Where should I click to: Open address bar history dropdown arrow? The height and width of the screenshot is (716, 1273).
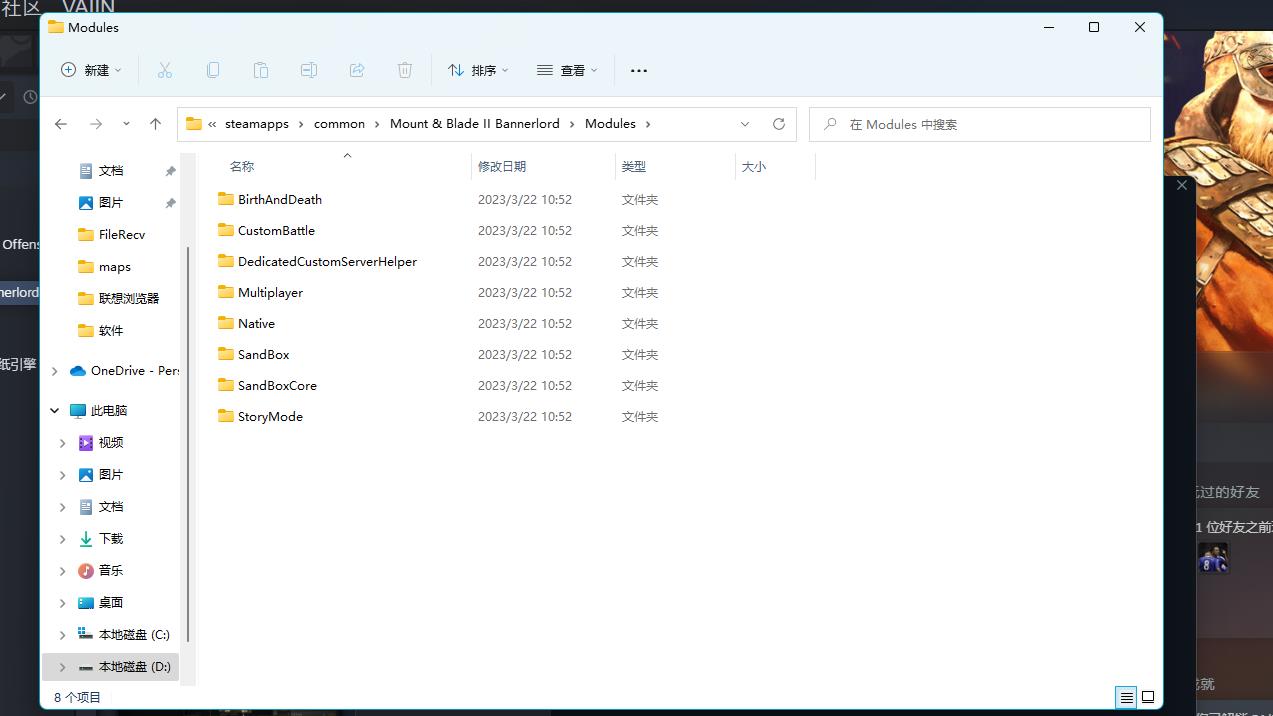point(745,124)
